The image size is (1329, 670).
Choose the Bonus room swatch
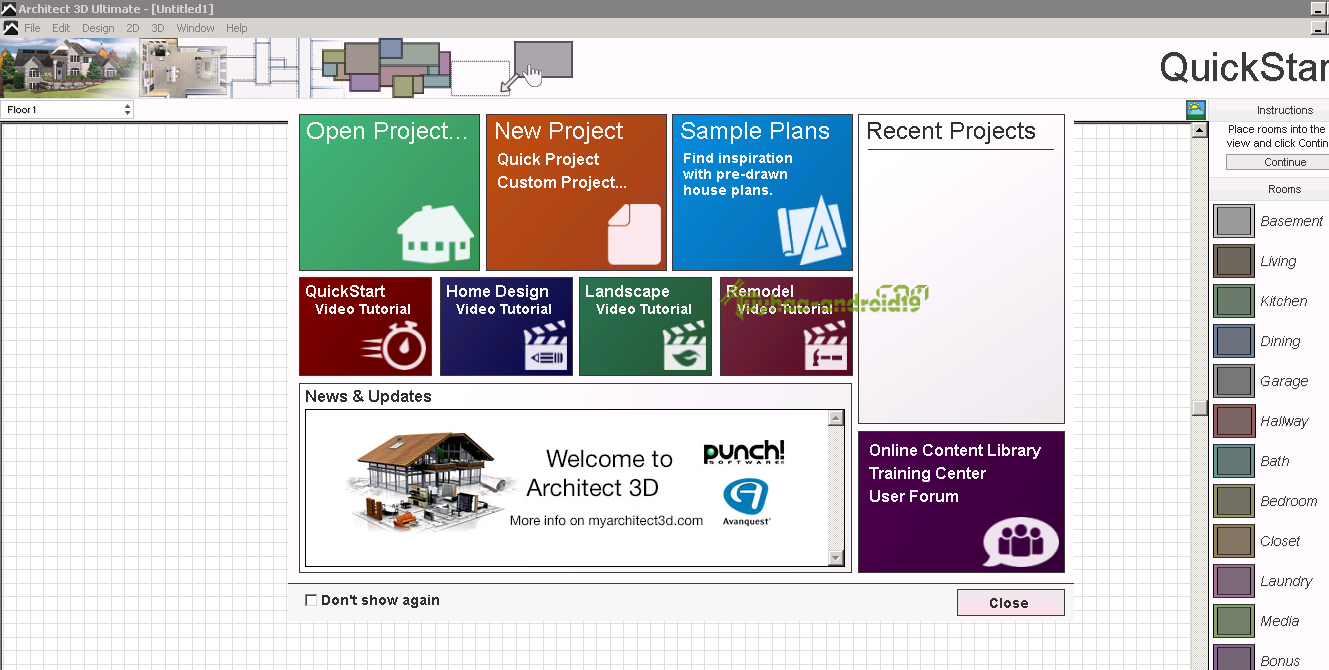(x=1234, y=658)
